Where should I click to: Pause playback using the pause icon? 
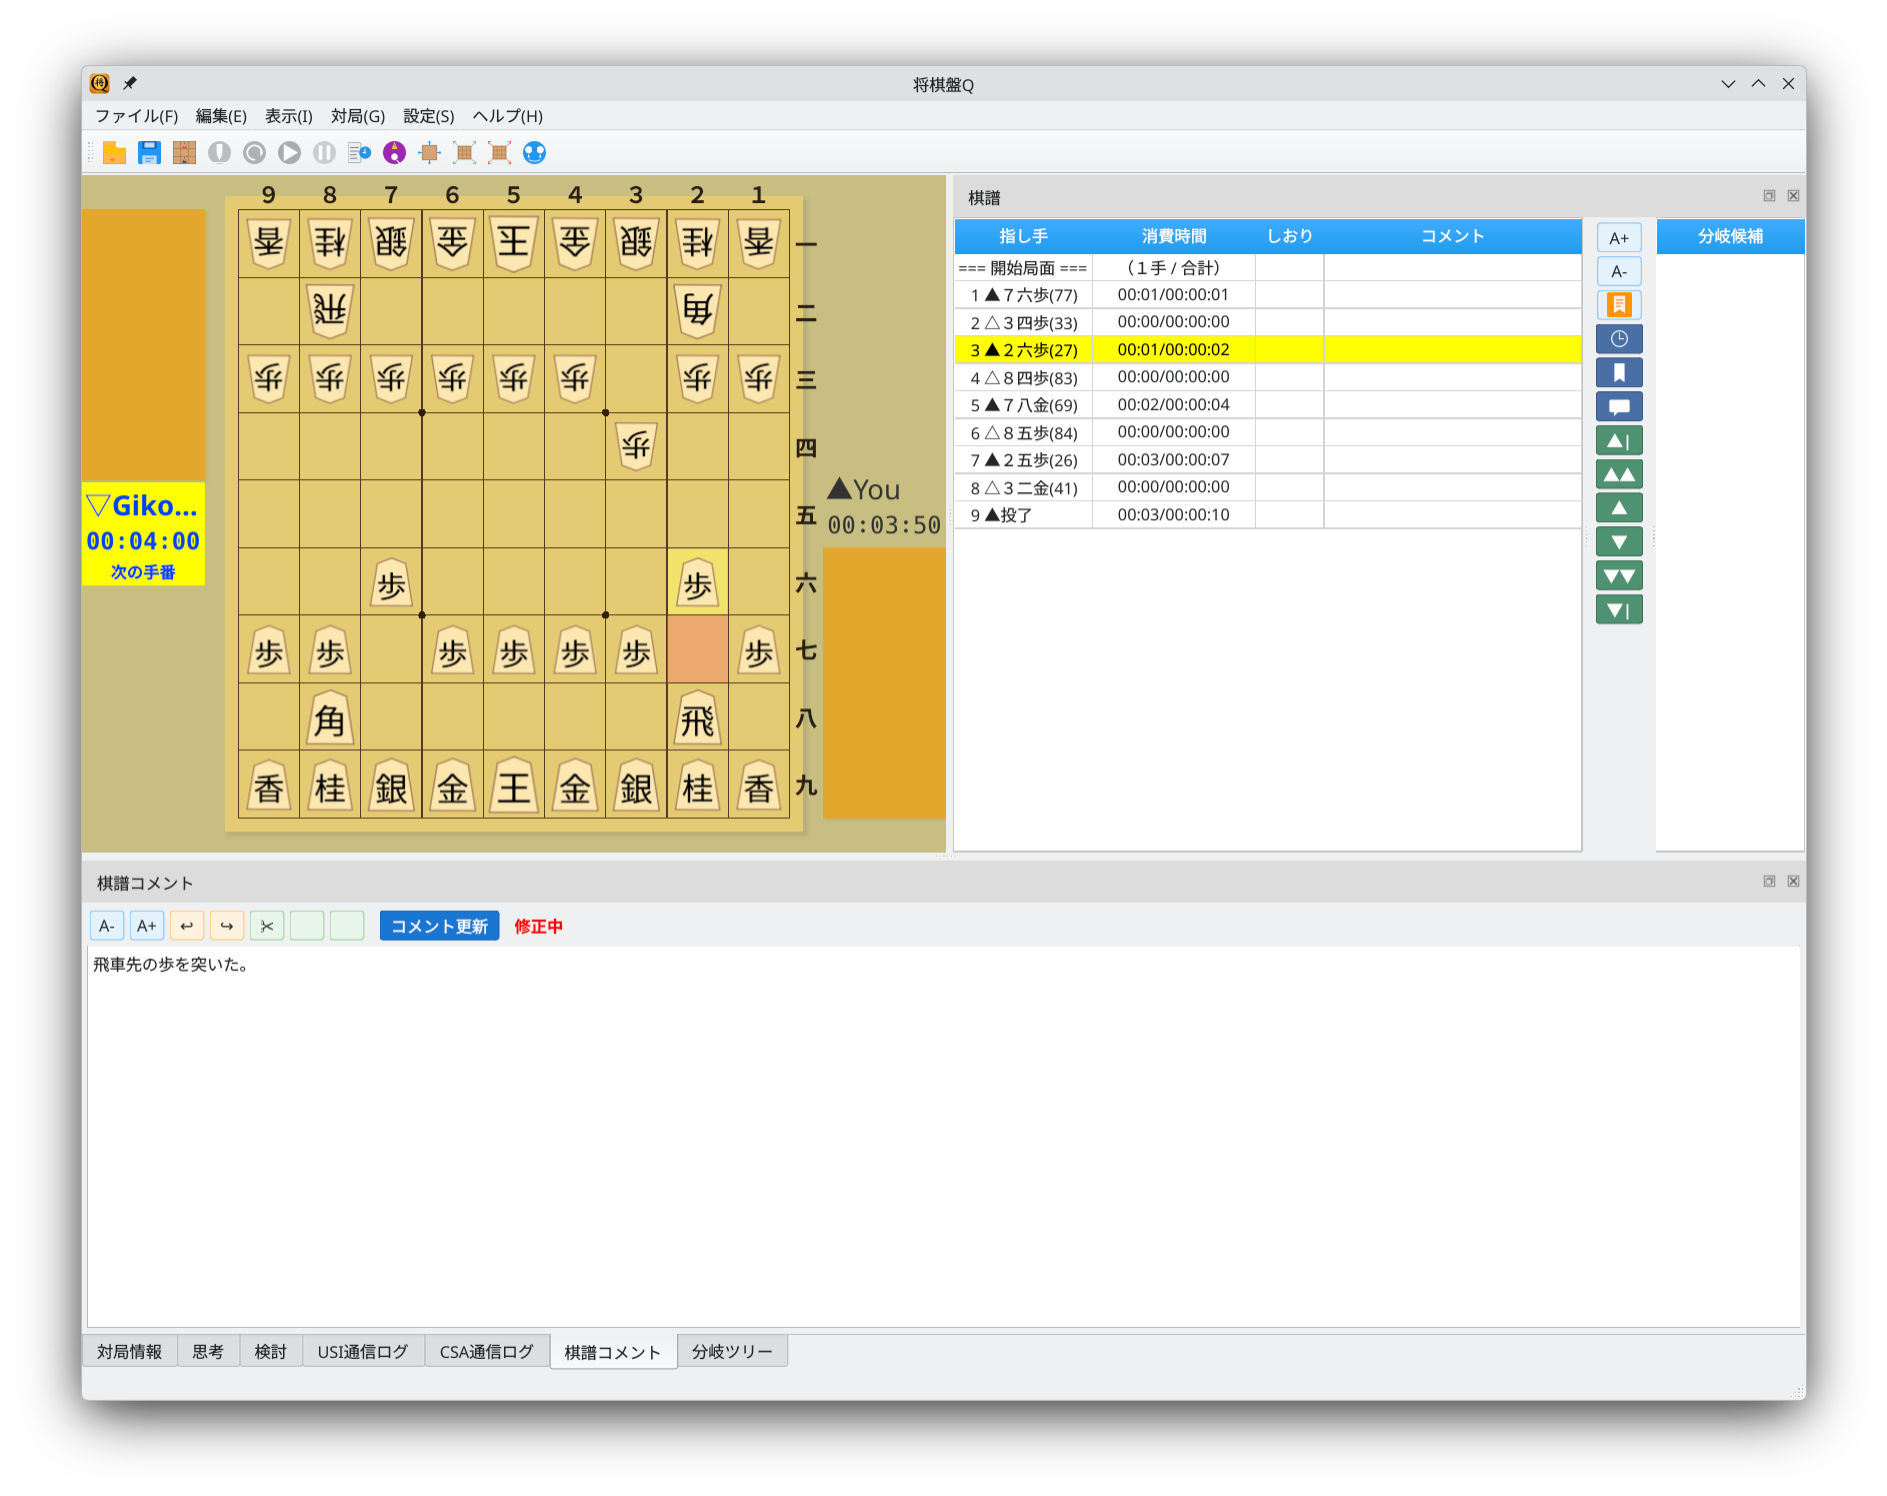[323, 152]
